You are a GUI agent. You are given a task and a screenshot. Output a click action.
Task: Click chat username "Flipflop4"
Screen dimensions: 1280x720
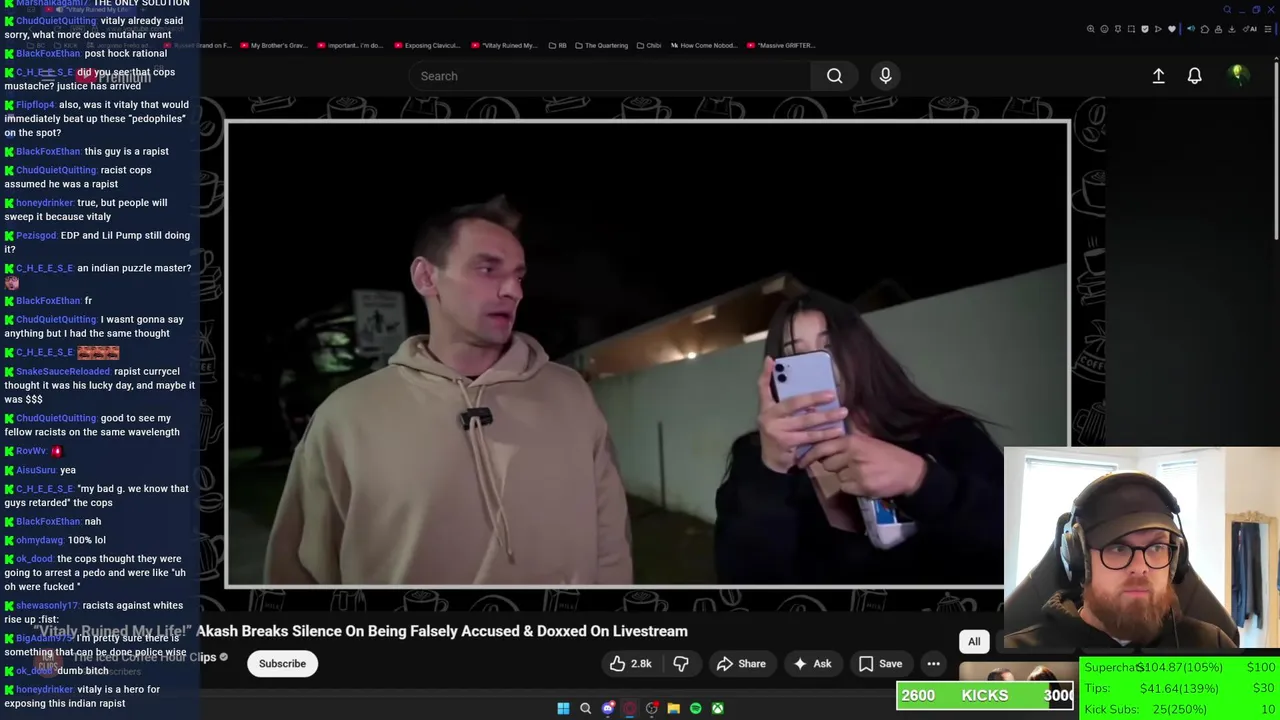(35, 105)
